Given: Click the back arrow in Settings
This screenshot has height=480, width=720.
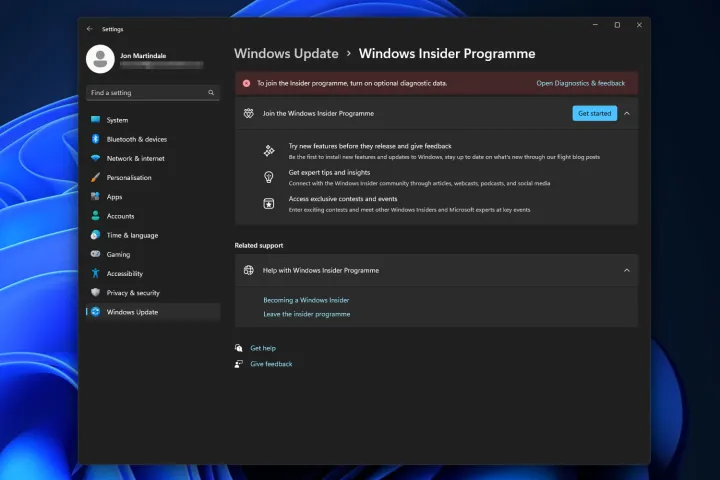Looking at the screenshot, I should coord(90,29).
